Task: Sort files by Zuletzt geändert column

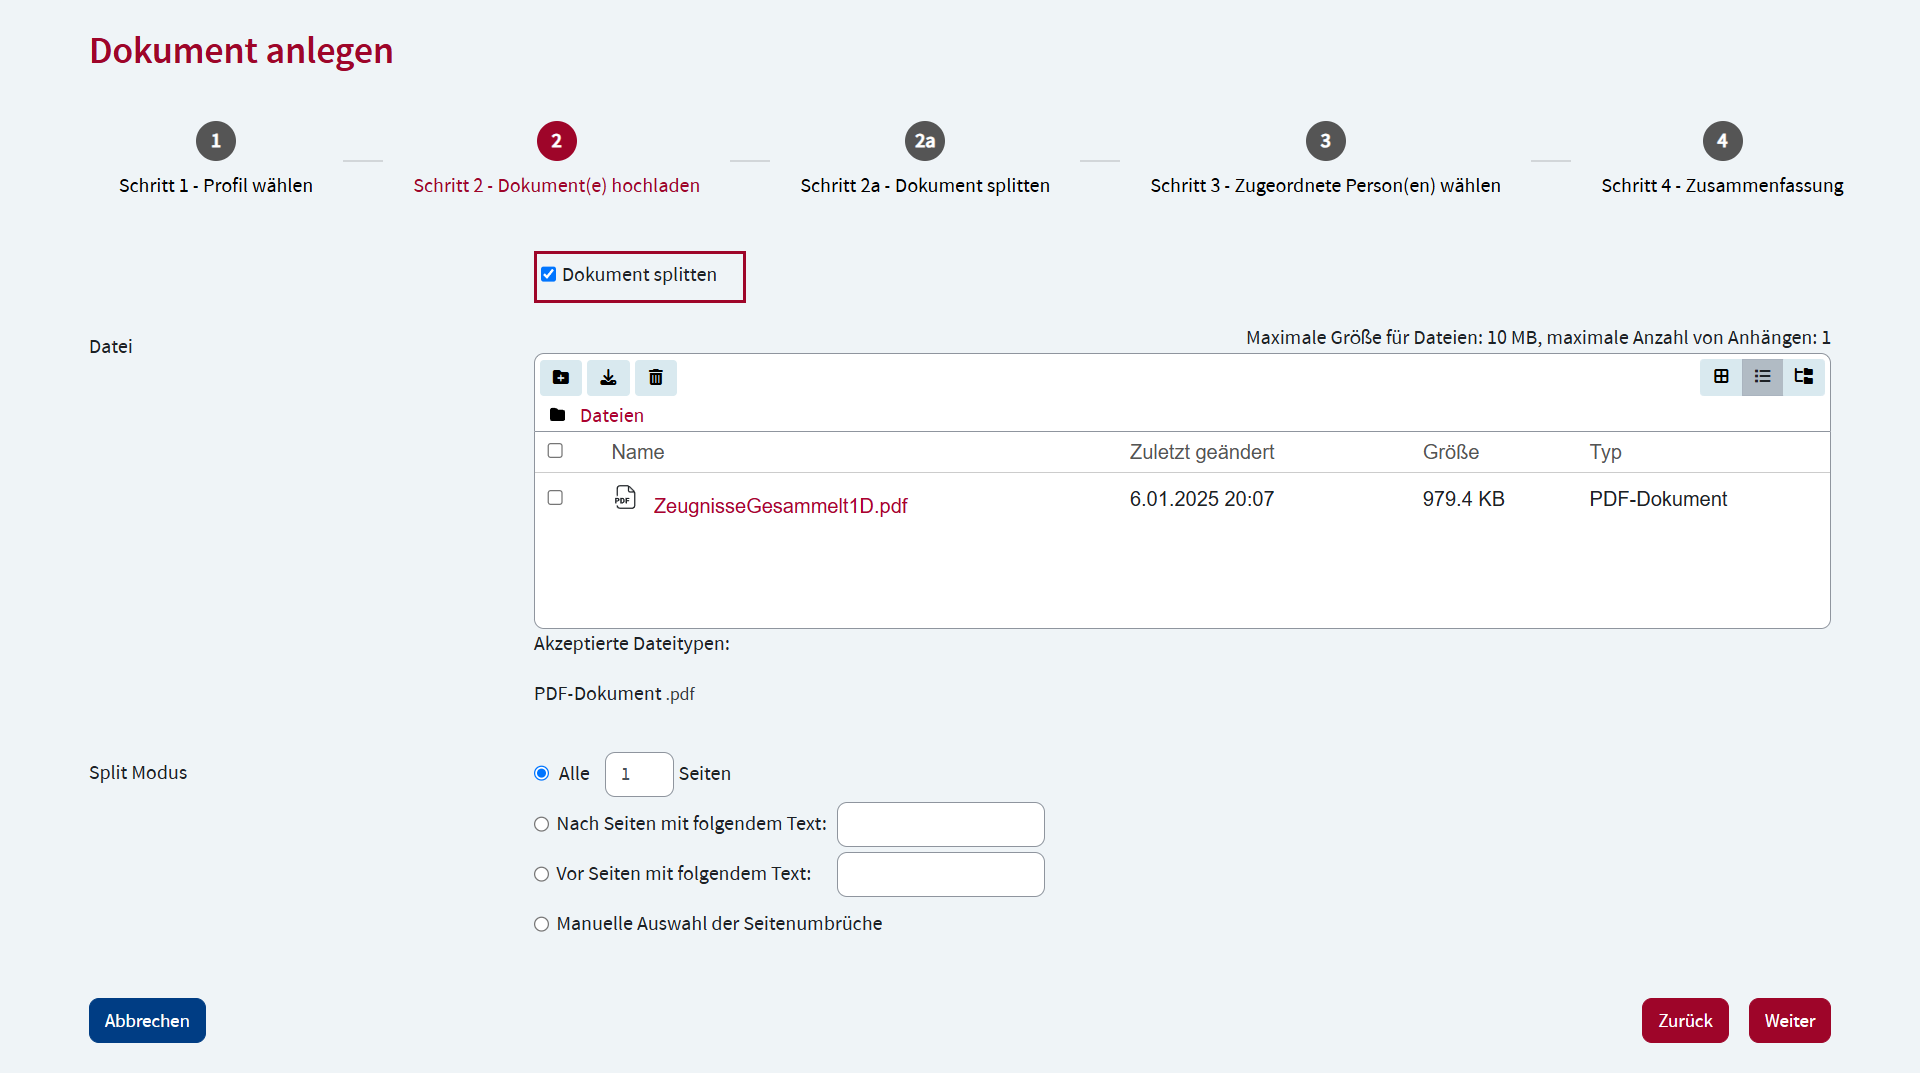Action: coord(1201,452)
